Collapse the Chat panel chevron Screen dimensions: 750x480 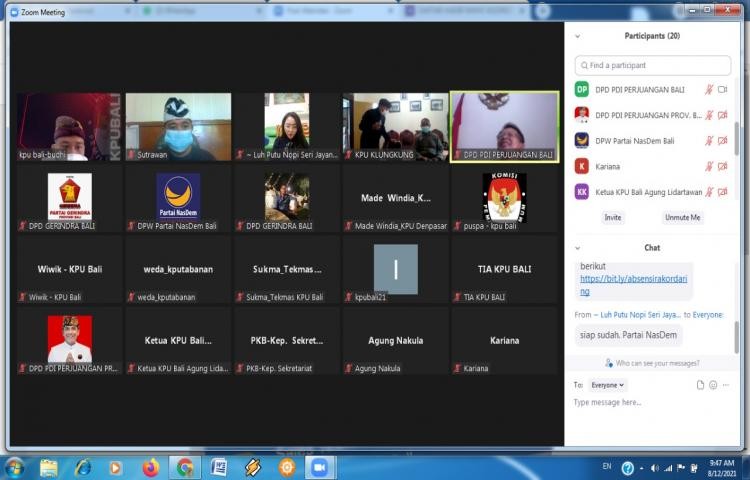coord(578,247)
